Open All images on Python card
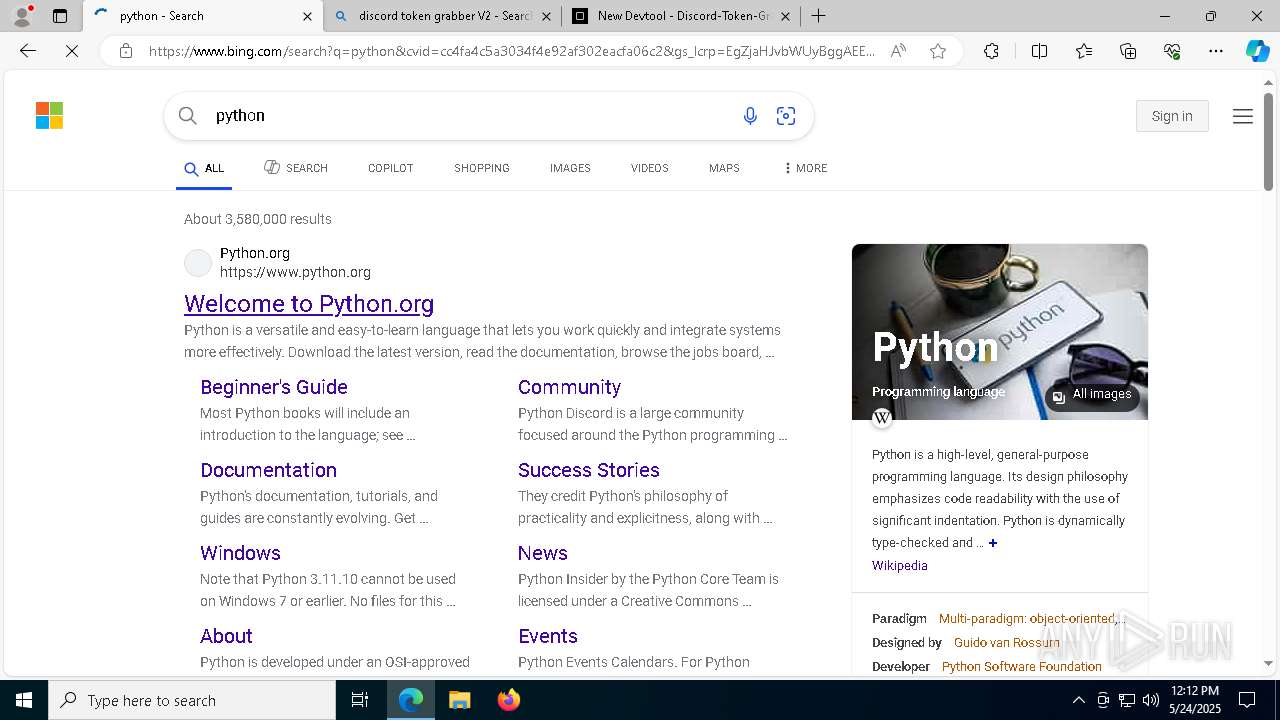This screenshot has width=1280, height=720. click(x=1092, y=395)
